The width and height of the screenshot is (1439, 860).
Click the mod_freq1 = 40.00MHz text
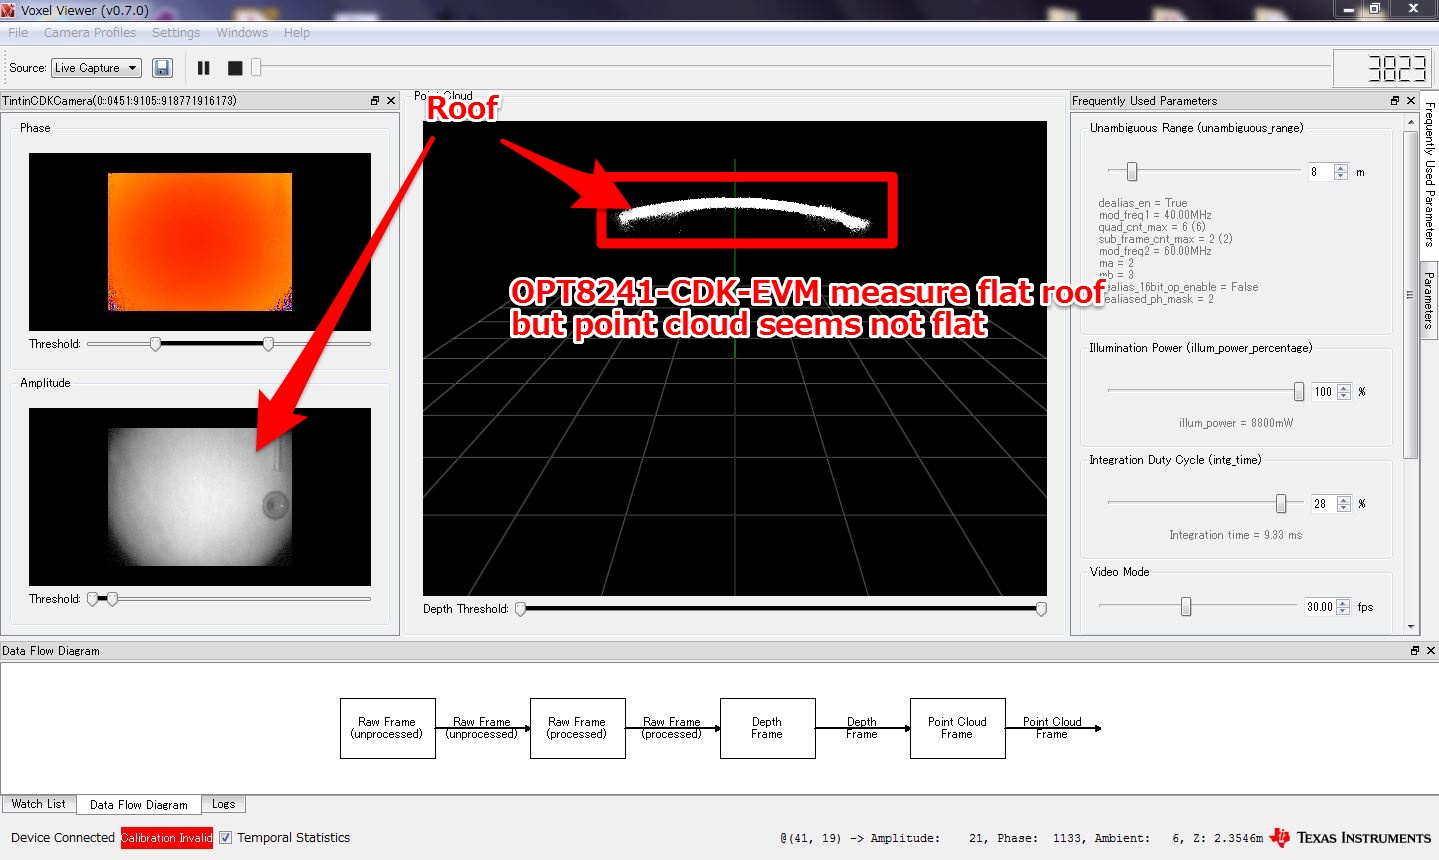coord(1155,215)
